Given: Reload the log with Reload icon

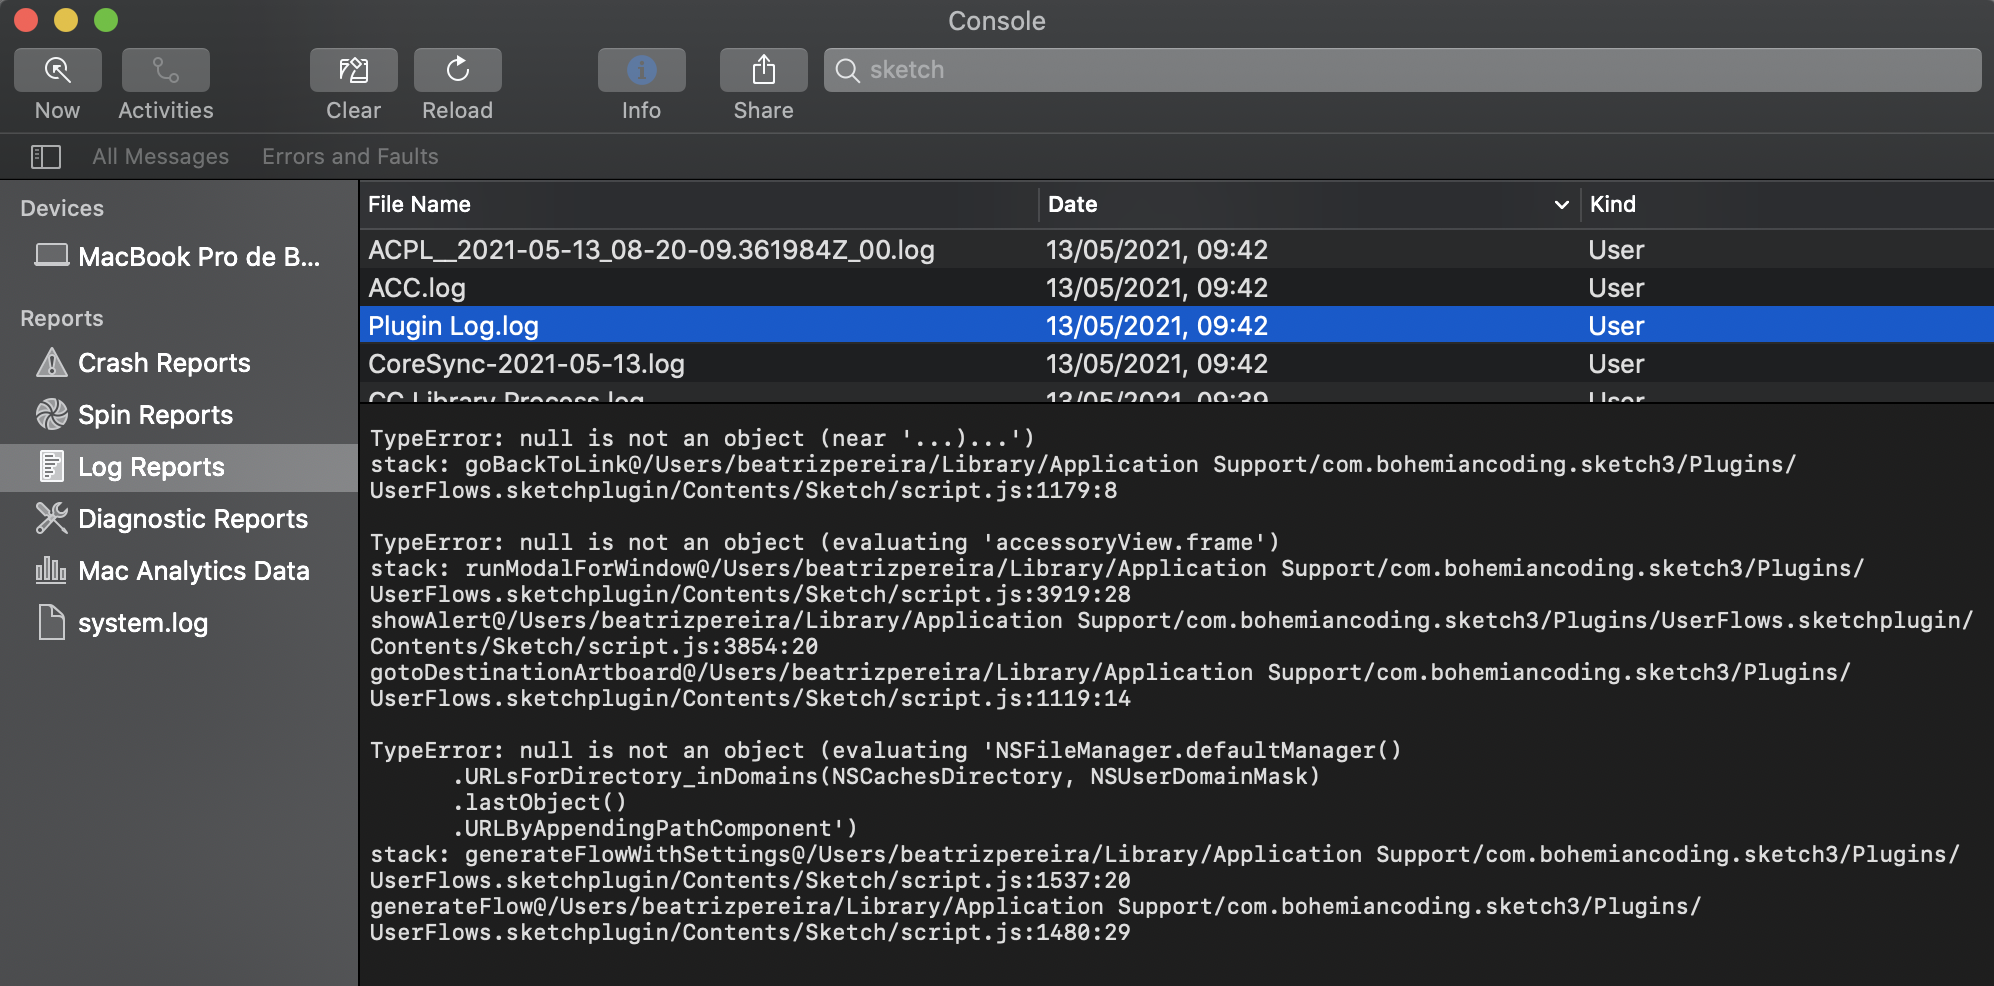Looking at the screenshot, I should tap(458, 70).
